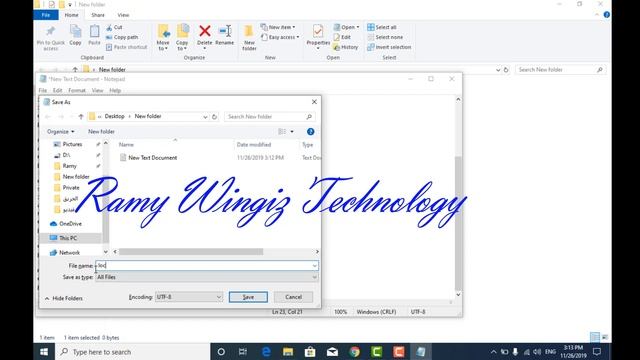The width and height of the screenshot is (640, 360).
Task: Click the red Delete icon
Action: coord(205,31)
